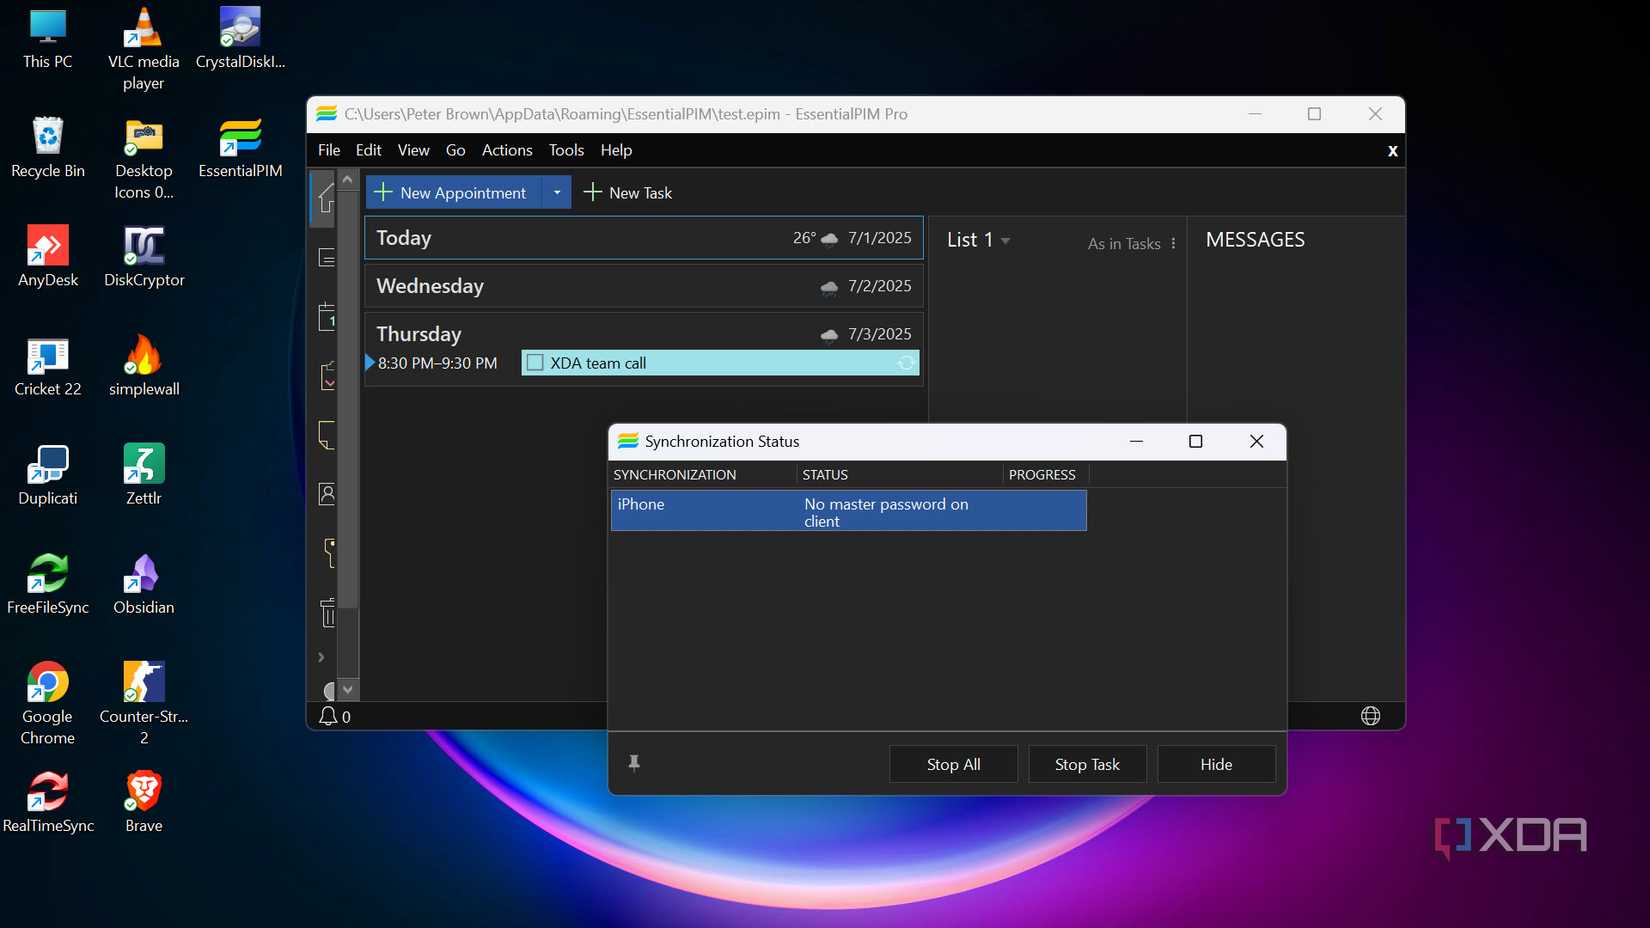Check off the XDA team call checkbox
Screen dimensions: 1650x928
[x=535, y=363]
